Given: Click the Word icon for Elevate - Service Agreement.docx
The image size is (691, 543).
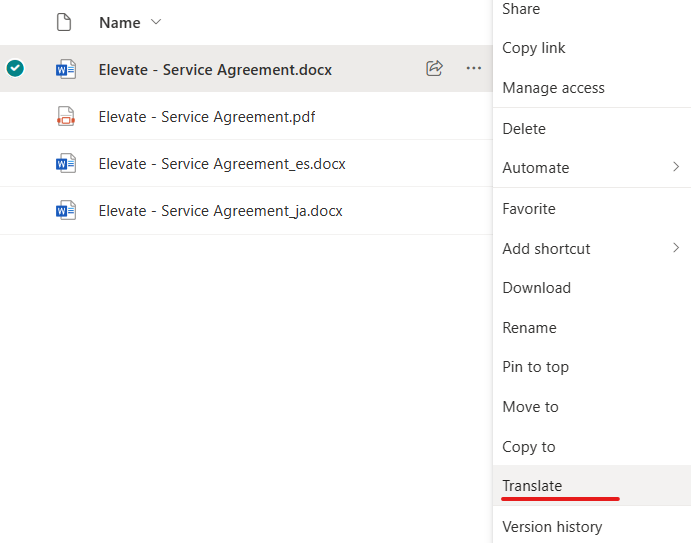Looking at the screenshot, I should point(66,69).
